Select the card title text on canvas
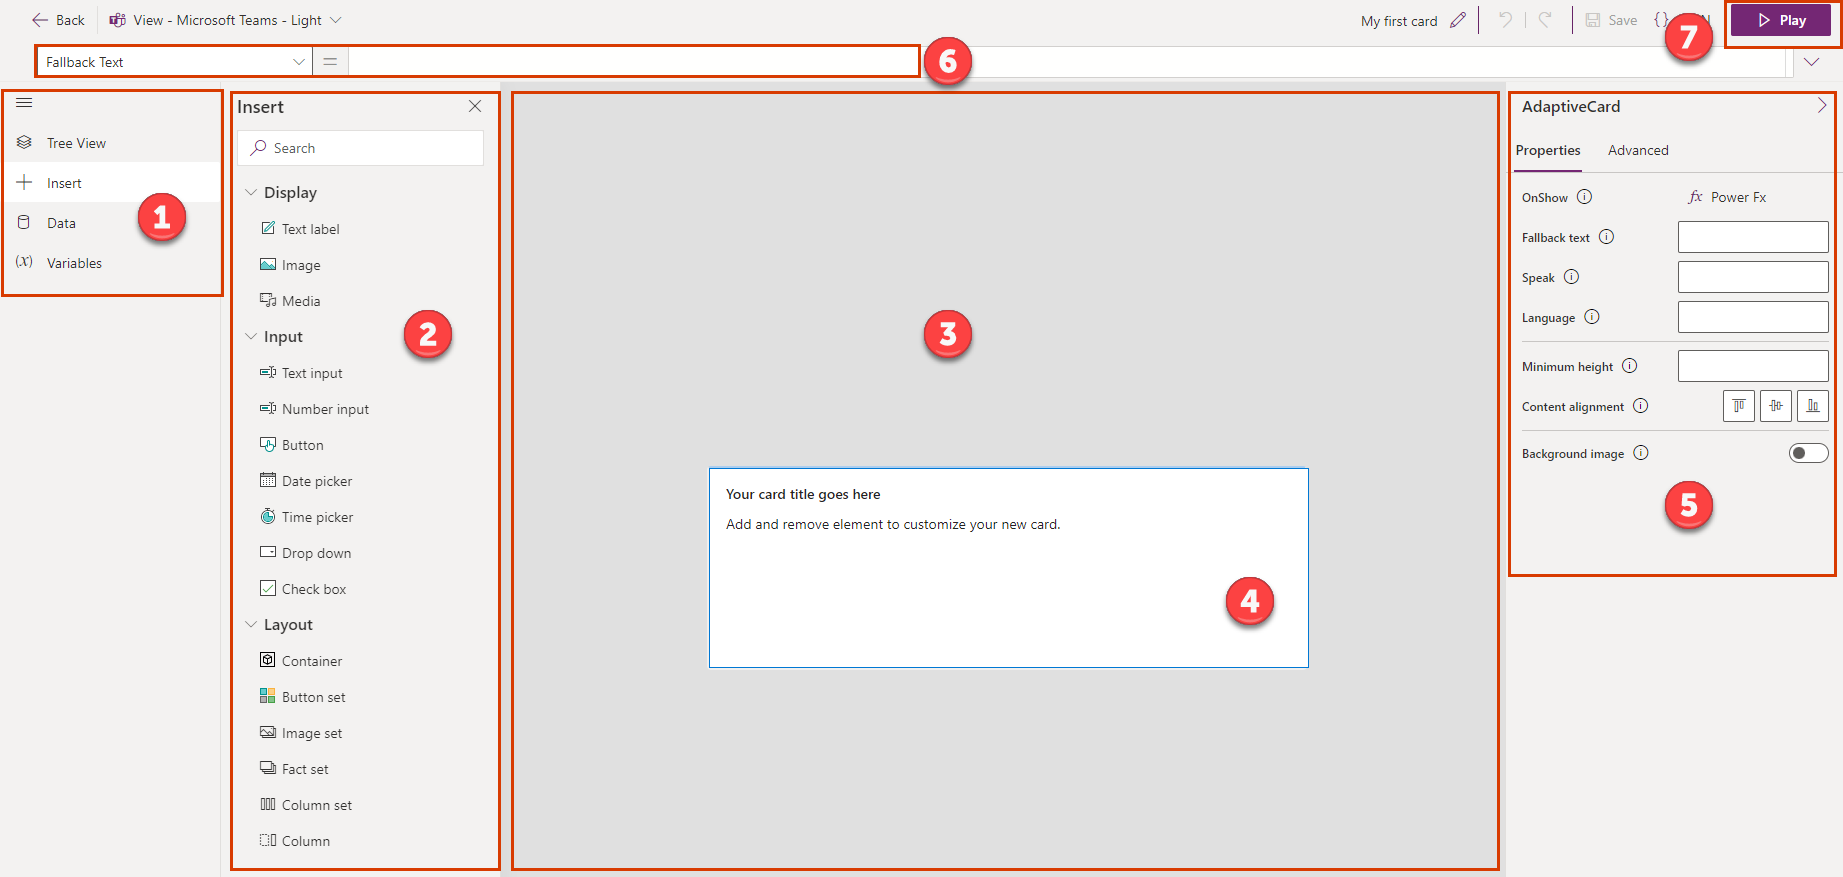 point(803,494)
